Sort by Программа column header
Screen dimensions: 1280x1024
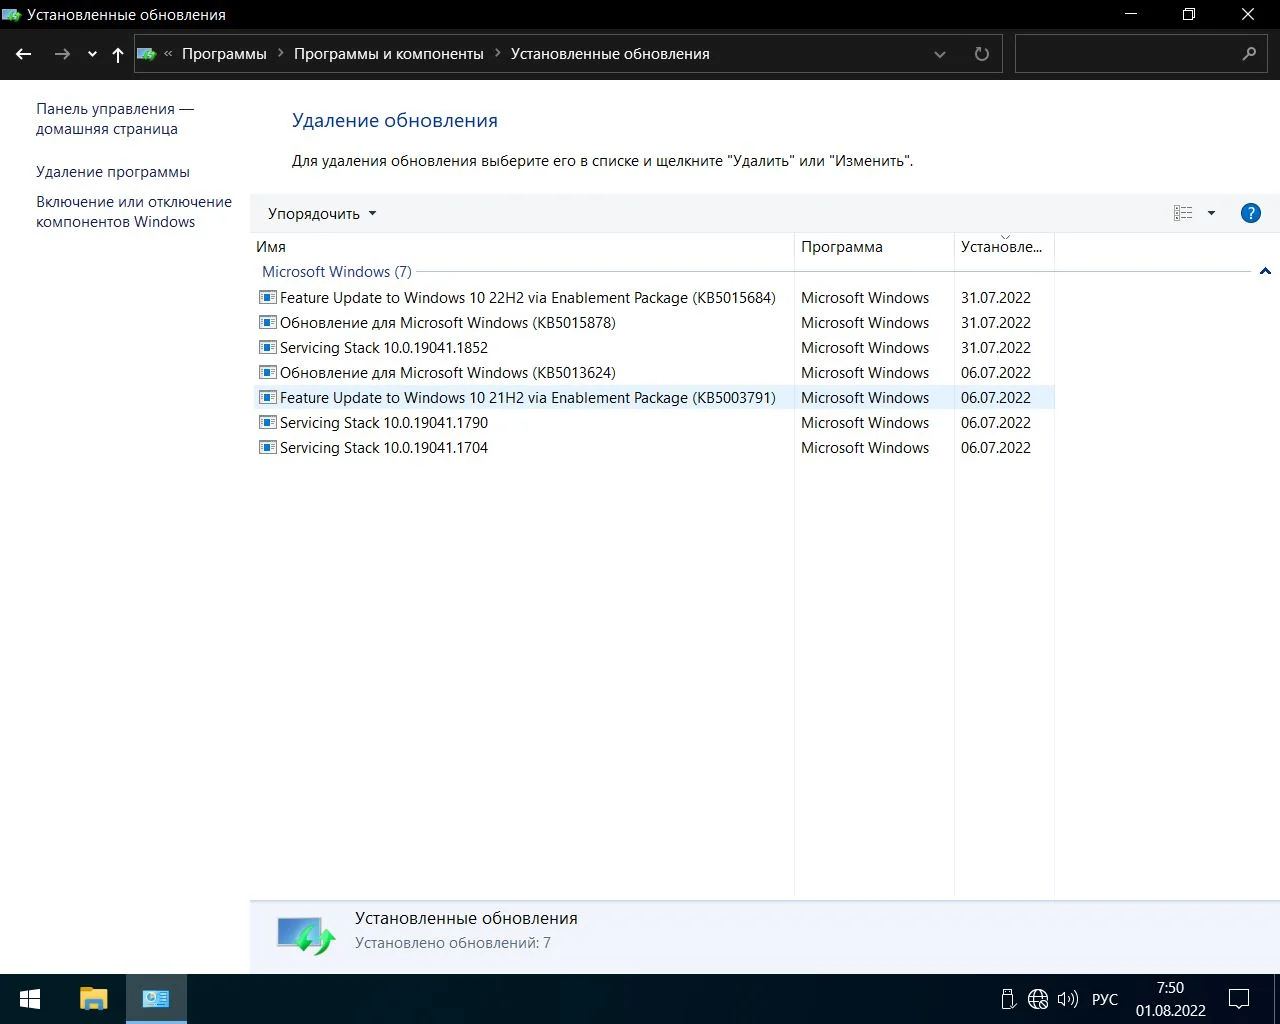[874, 247]
